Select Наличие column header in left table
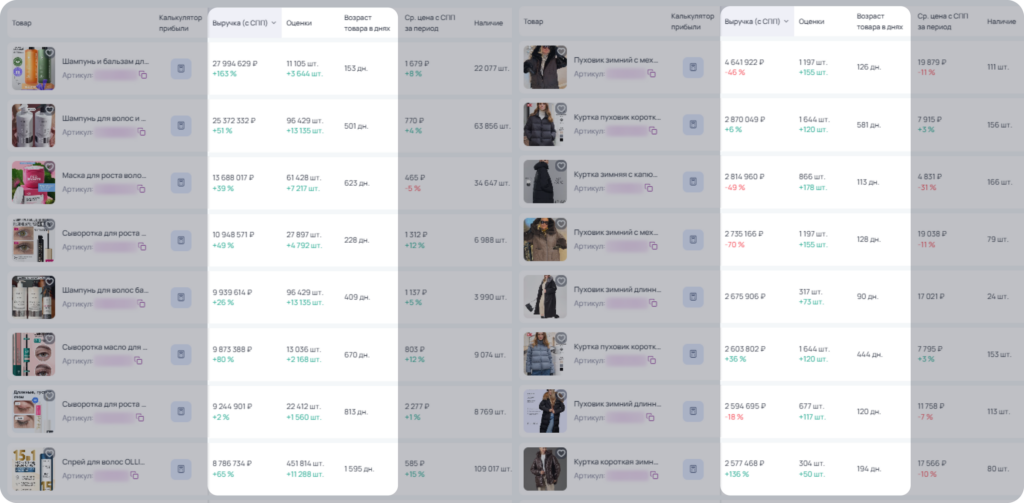 point(488,23)
